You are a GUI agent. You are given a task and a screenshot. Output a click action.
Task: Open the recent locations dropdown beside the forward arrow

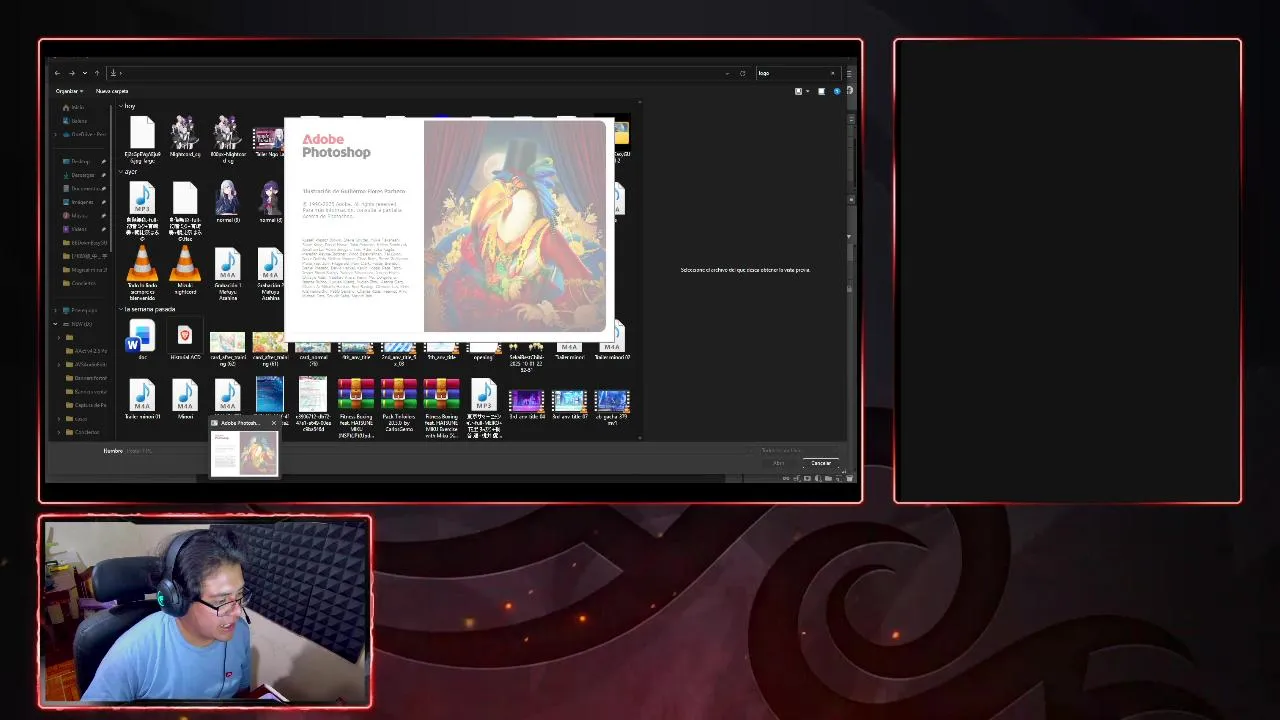(x=84, y=73)
